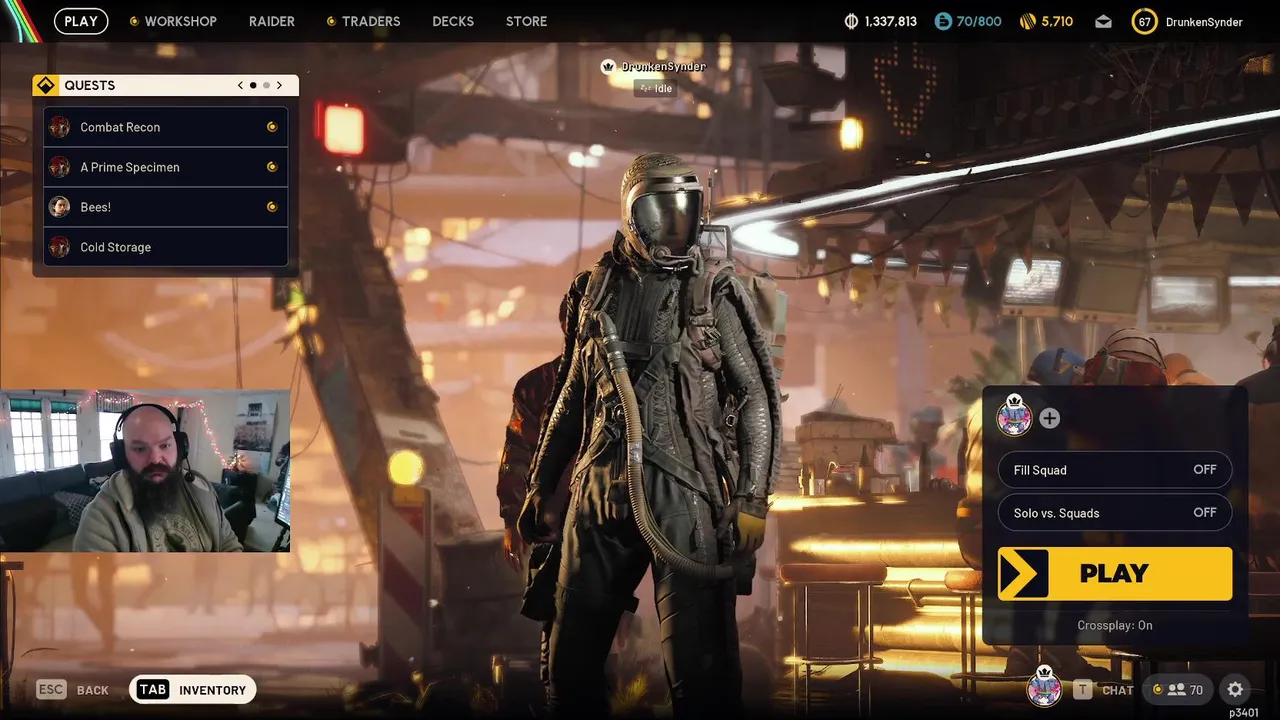Click the ESC BACK button
This screenshot has height=720, width=1280.
coord(72,690)
